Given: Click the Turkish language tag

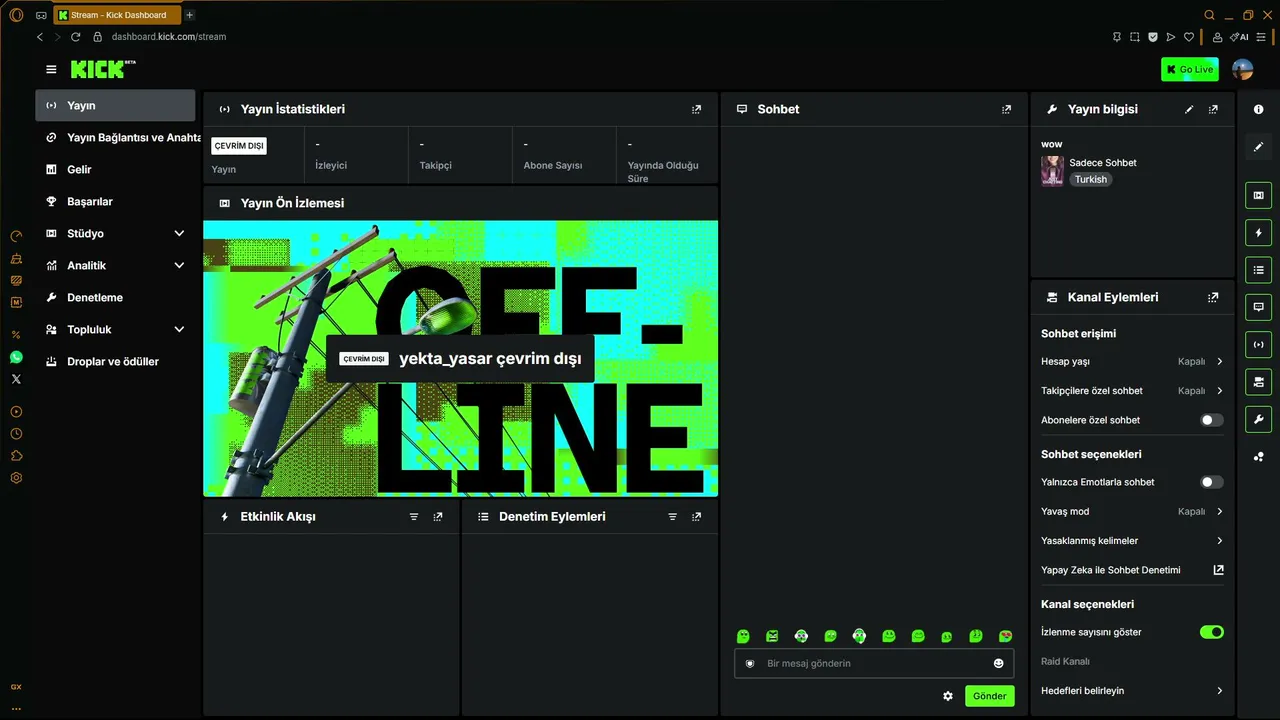Looking at the screenshot, I should [x=1091, y=180].
